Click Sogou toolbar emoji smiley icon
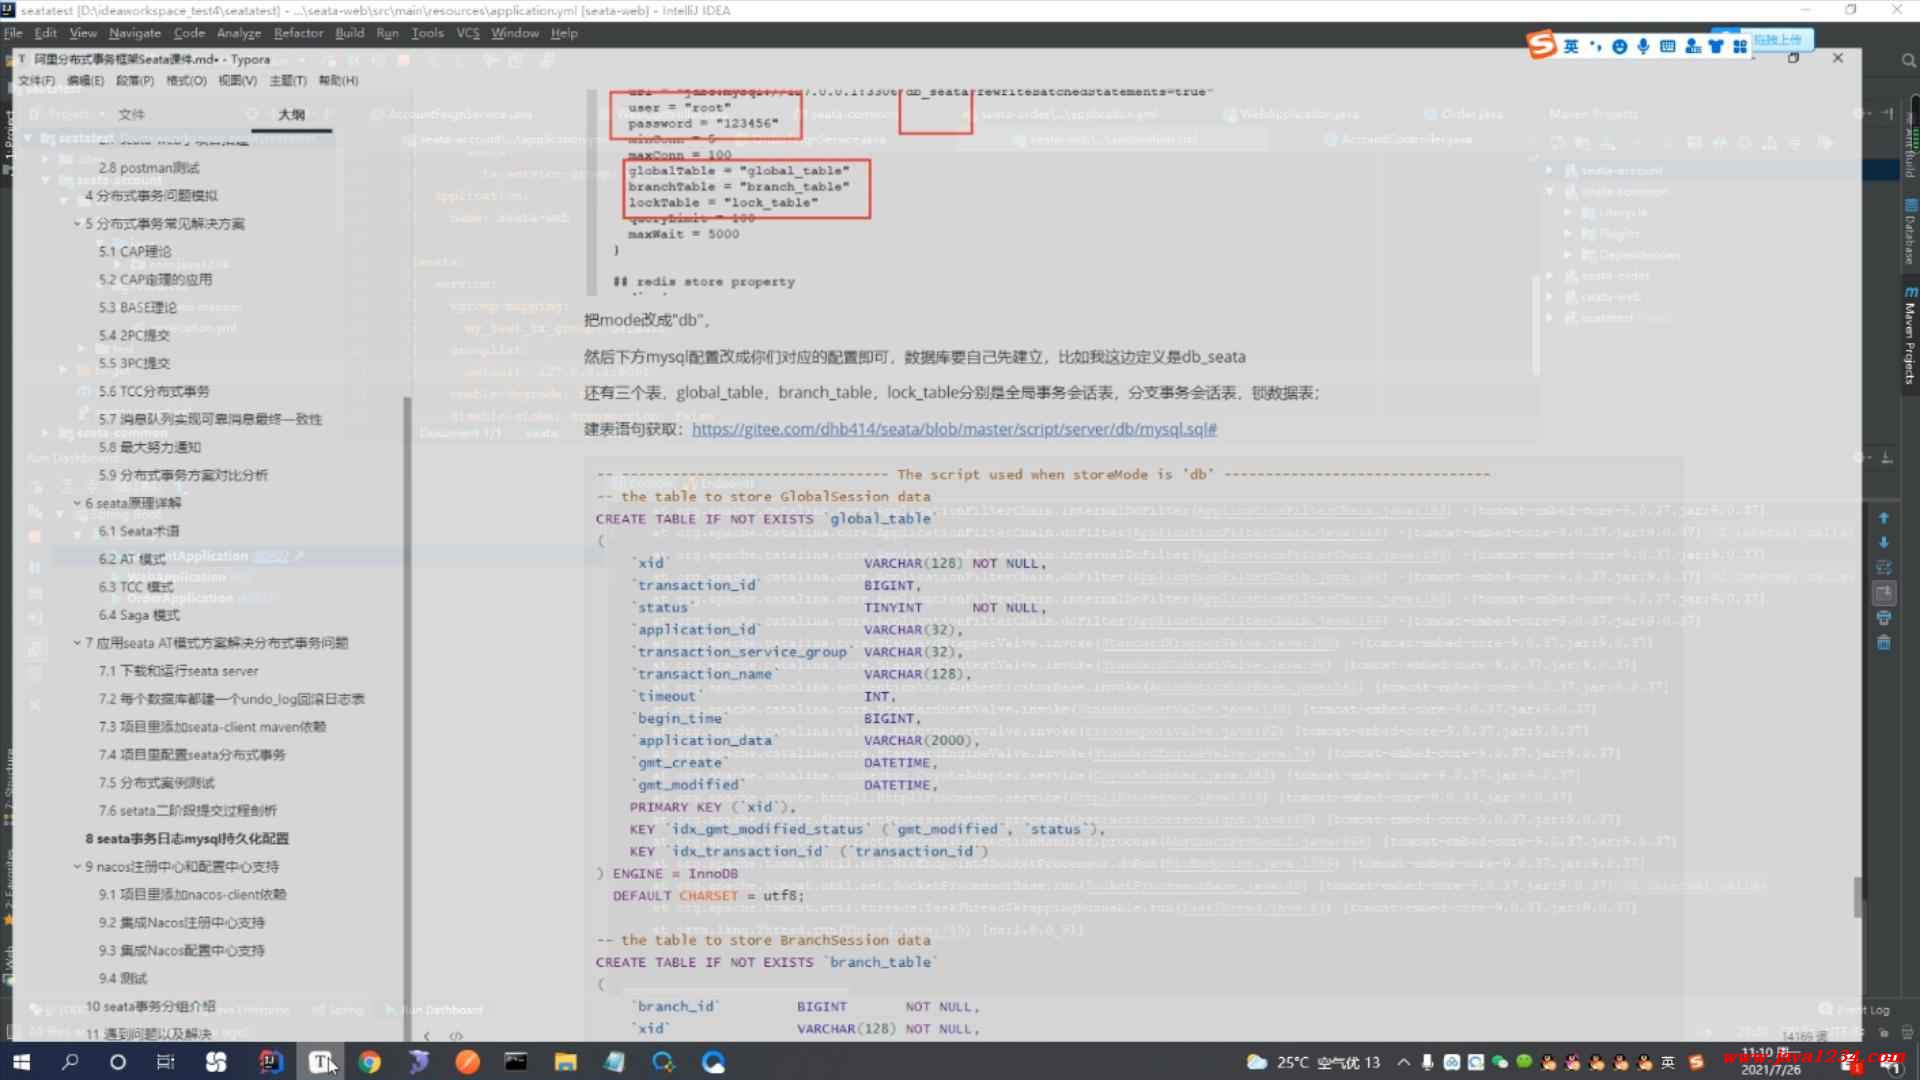This screenshot has height=1080, width=1920. (1619, 46)
